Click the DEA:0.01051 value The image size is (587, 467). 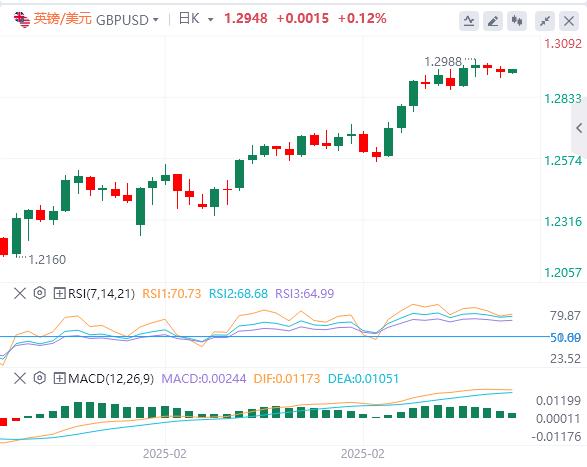(x=364, y=379)
